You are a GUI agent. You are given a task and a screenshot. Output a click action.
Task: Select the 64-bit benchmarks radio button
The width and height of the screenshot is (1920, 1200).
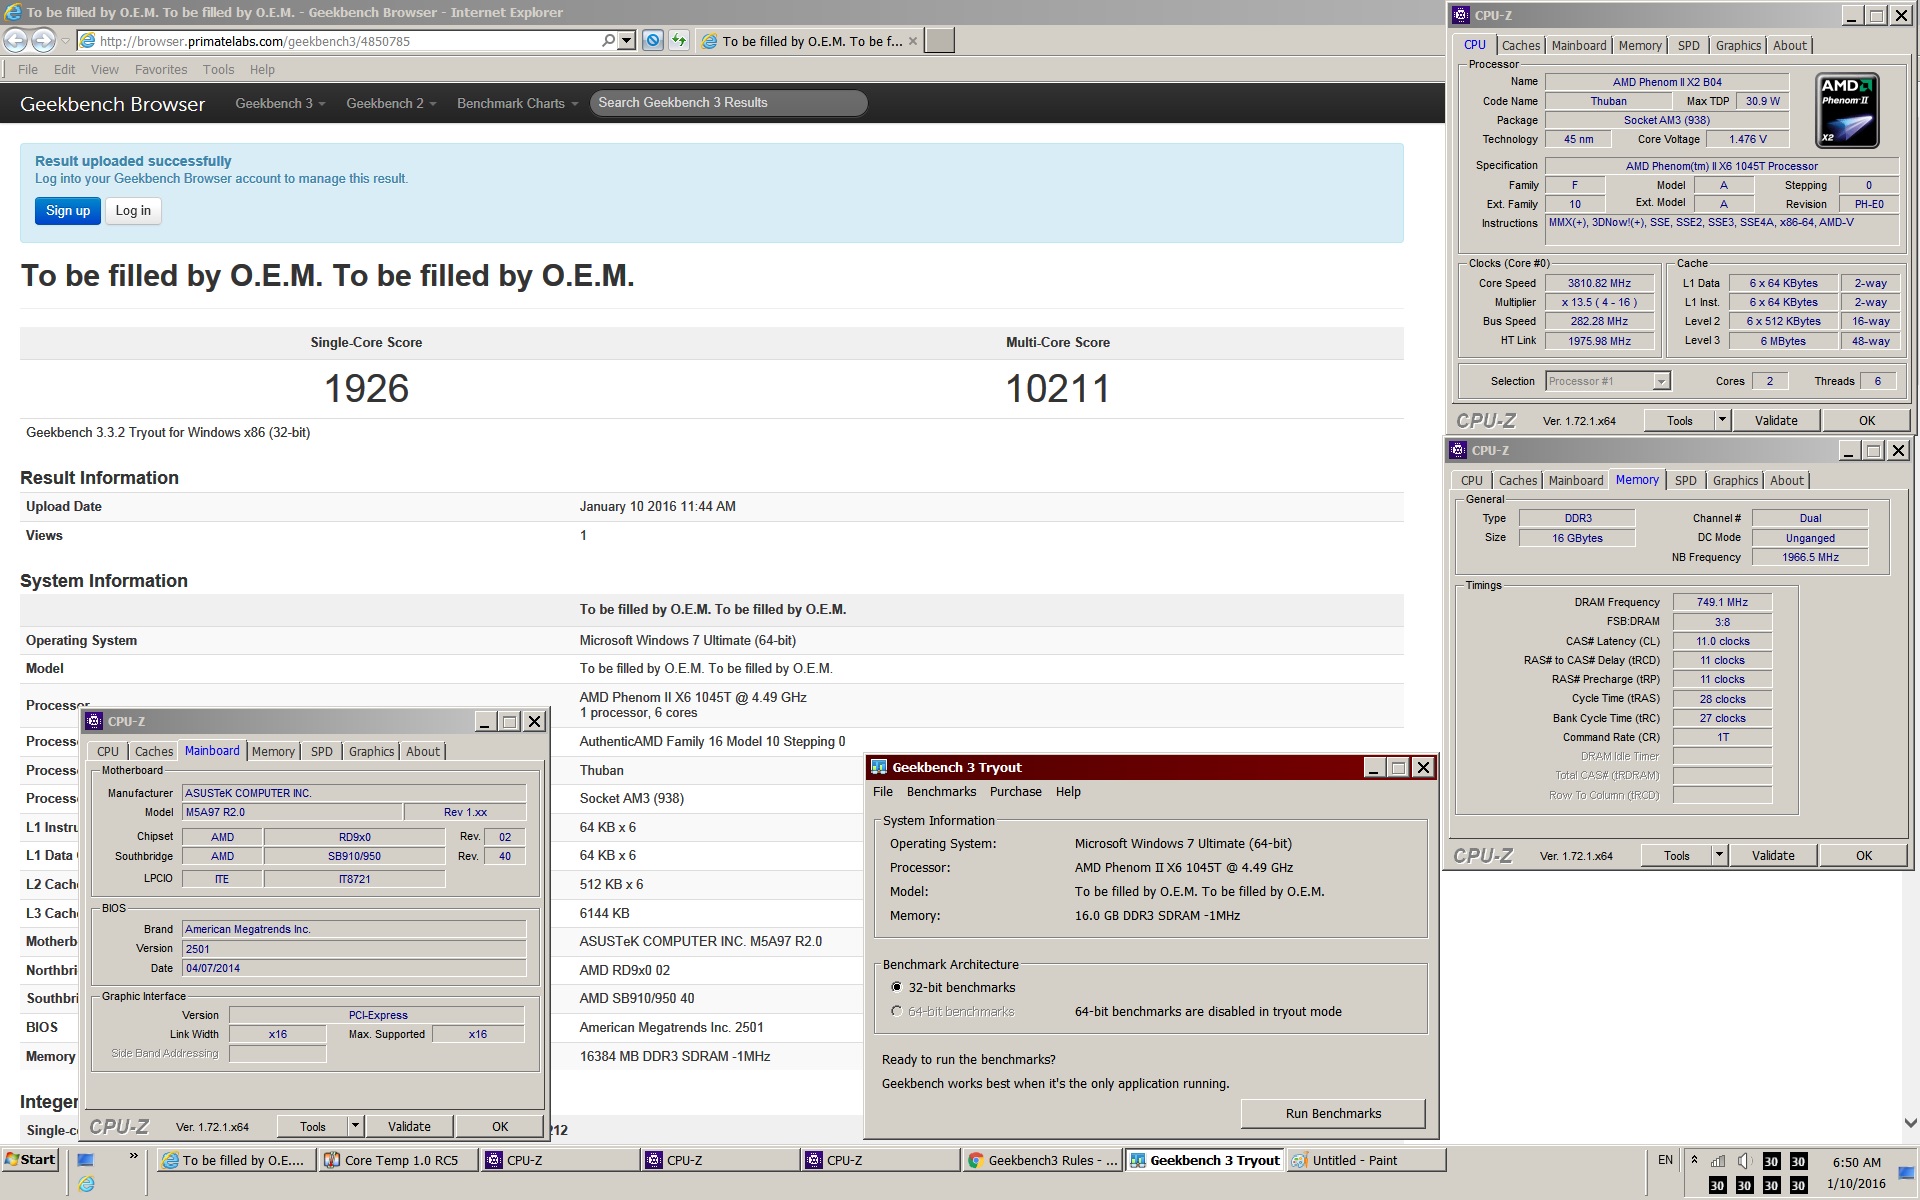coord(896,1011)
